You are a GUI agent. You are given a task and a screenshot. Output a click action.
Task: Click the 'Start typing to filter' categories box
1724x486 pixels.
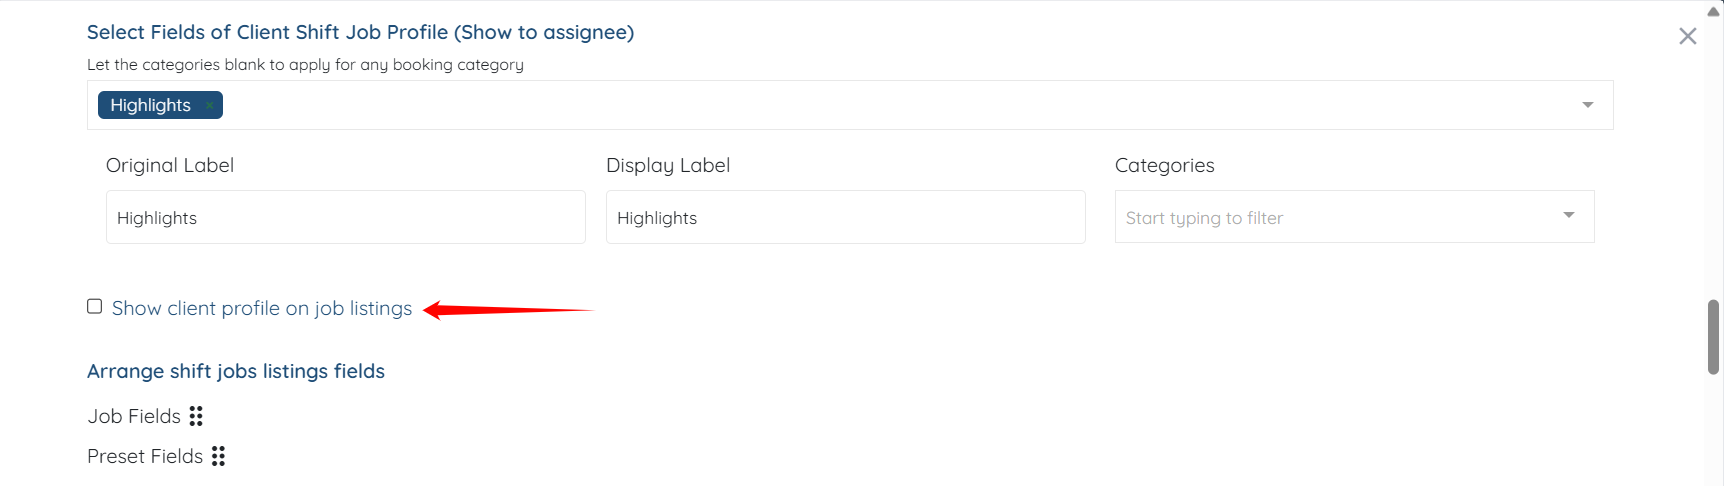(x=1330, y=218)
